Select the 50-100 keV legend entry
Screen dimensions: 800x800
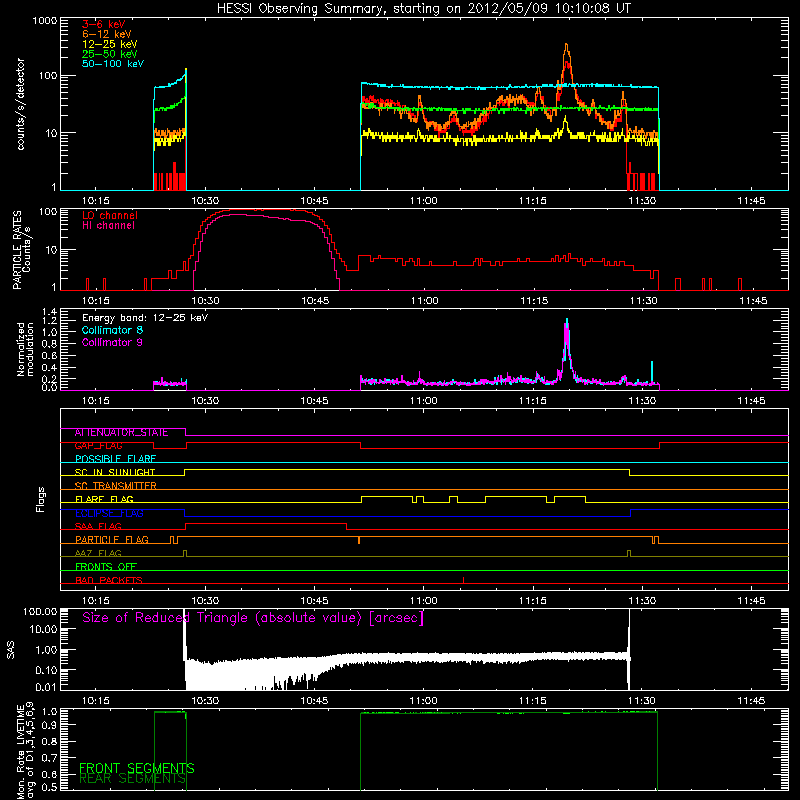(113, 64)
